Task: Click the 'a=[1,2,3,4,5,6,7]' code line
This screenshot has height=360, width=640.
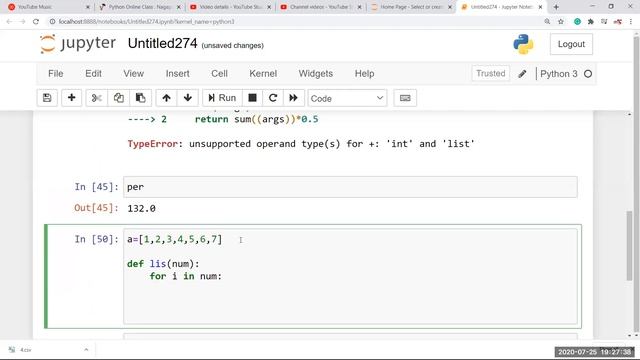Action: click(175, 239)
